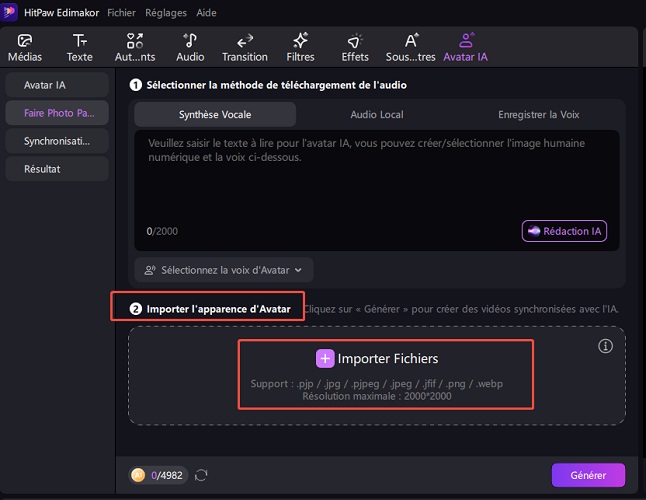
Task: Click the supported formats text line
Action: pyautogui.click(x=377, y=384)
